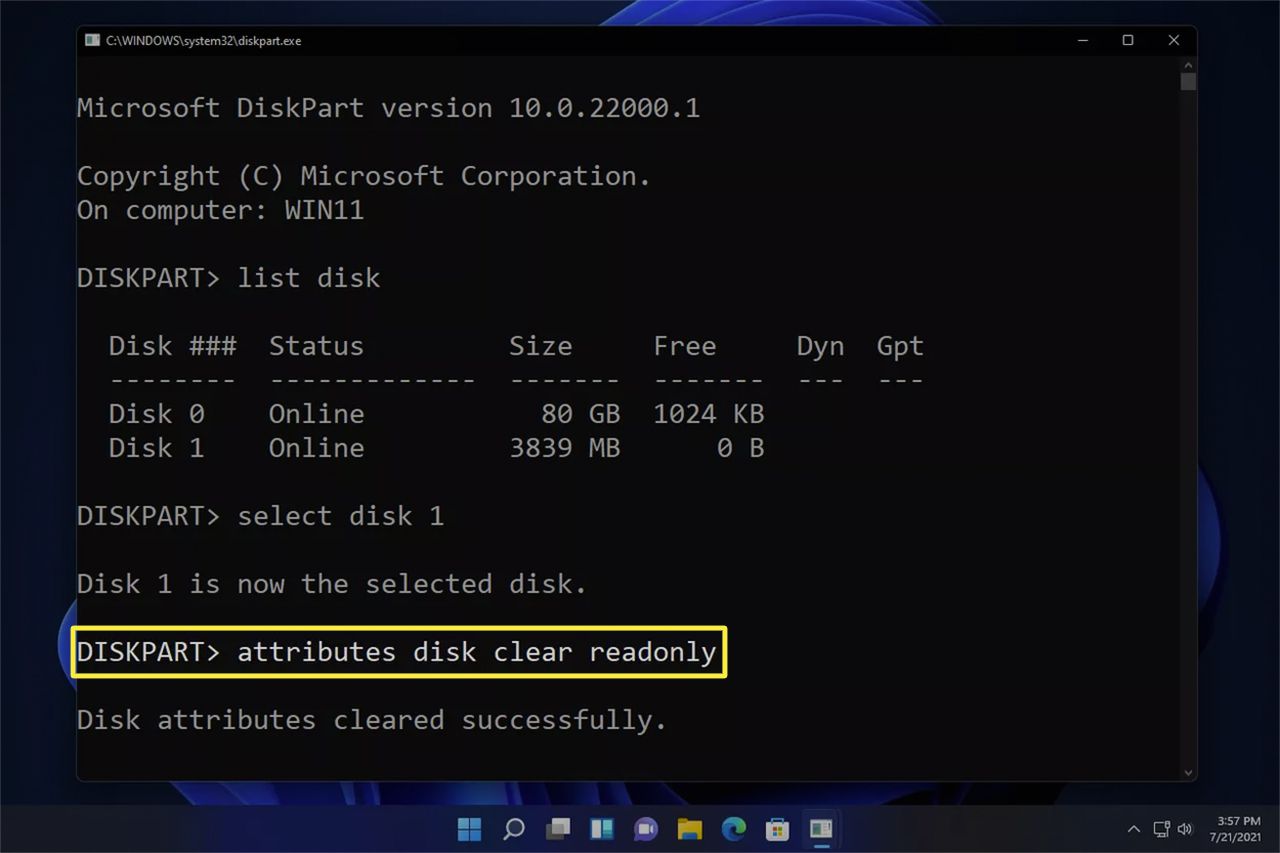Click 'attributes disk clear readonly' command
This screenshot has width=1280, height=853.
[x=476, y=652]
